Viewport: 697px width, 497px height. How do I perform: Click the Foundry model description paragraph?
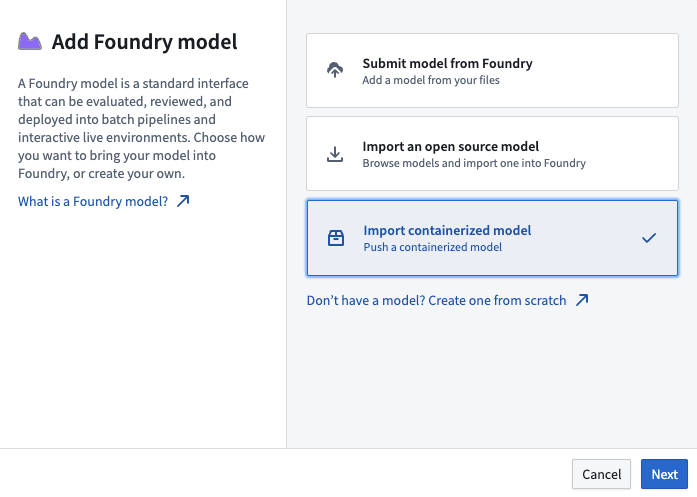[x=141, y=128]
